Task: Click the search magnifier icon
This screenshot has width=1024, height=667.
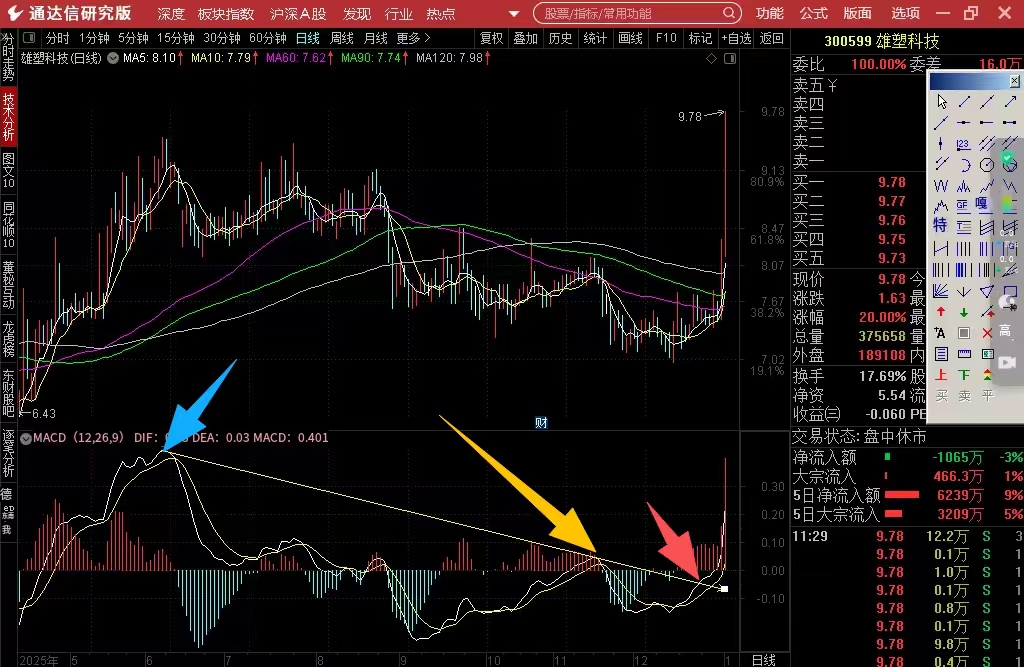Action: 729,13
